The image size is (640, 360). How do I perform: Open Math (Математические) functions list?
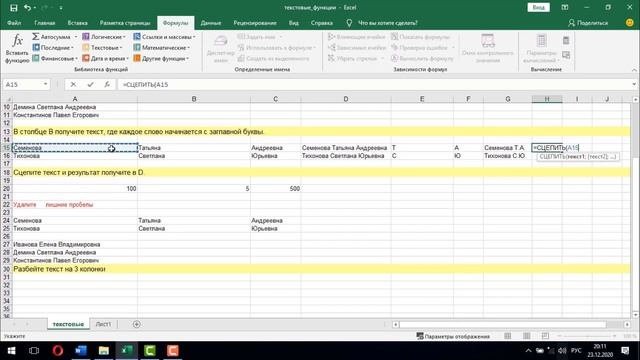tap(162, 48)
